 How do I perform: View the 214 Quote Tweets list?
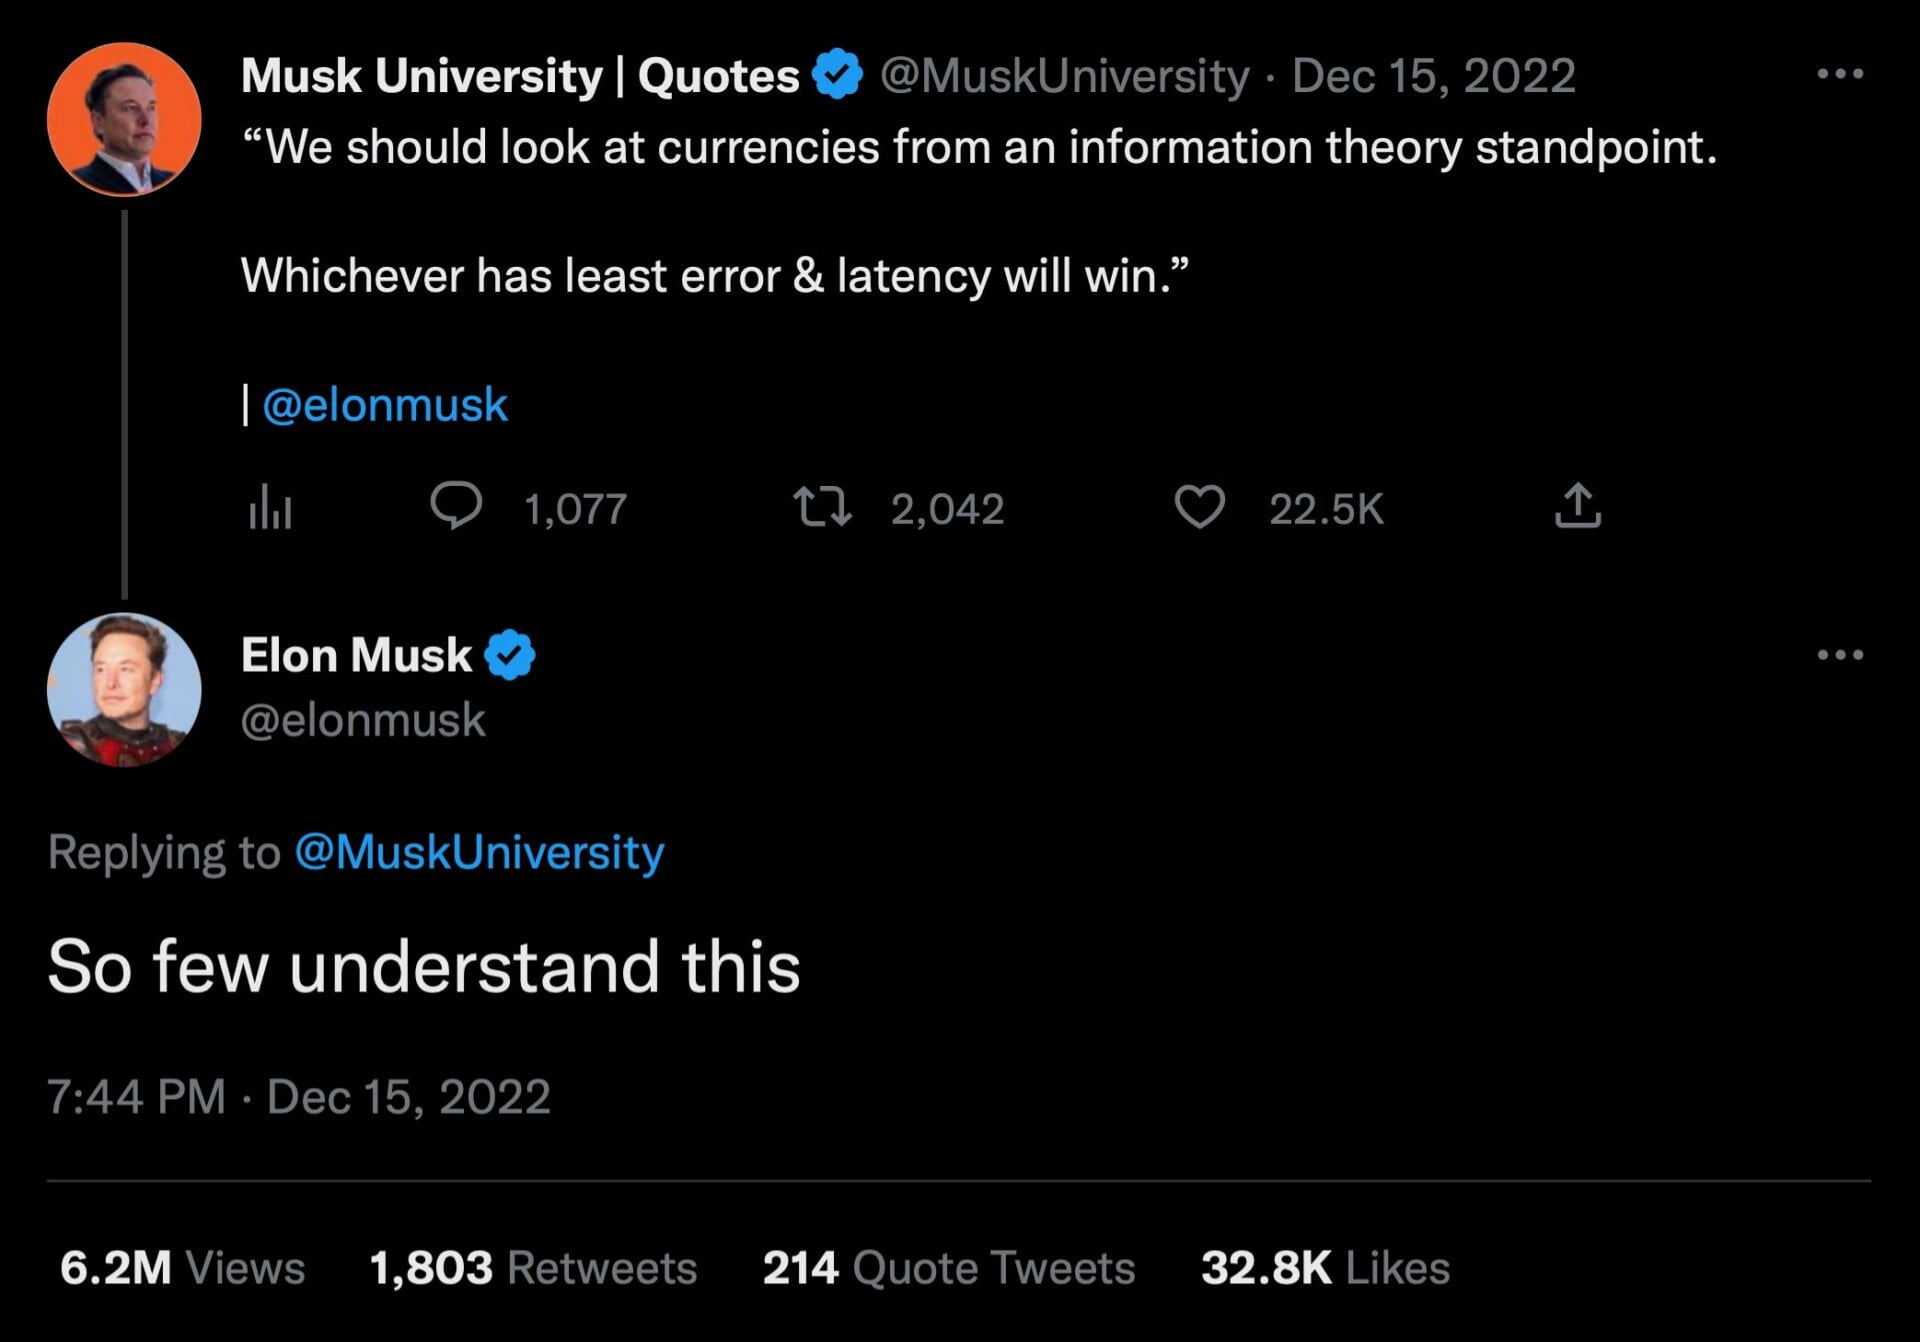point(948,1268)
